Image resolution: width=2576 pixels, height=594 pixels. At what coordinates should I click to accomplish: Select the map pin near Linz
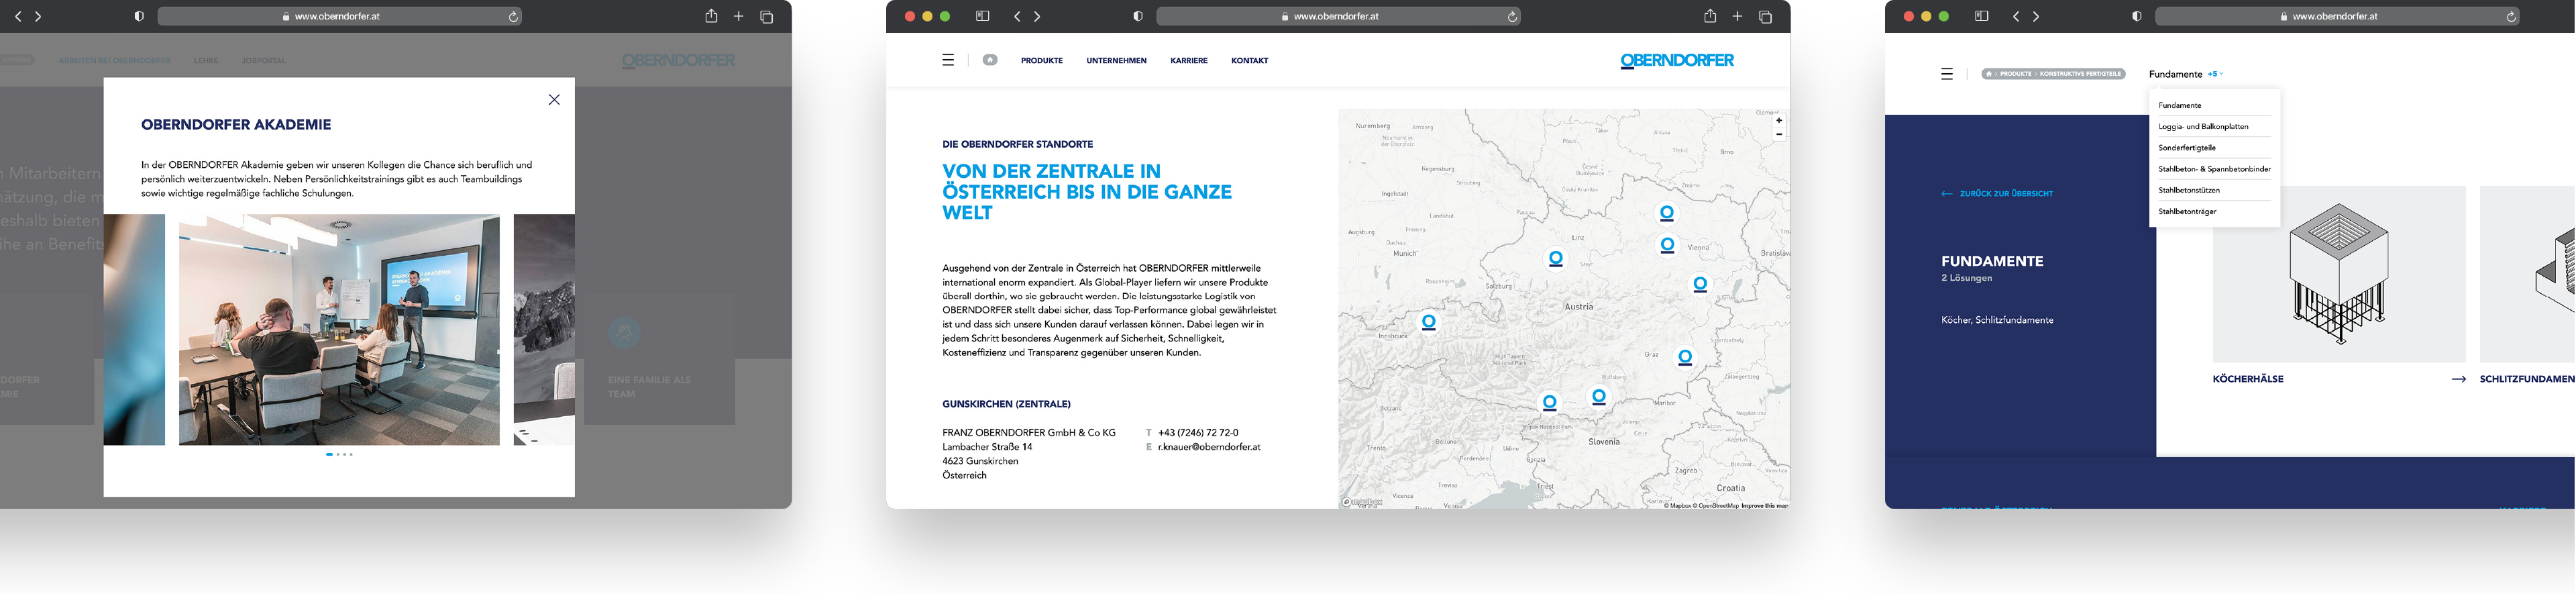[x=1555, y=259]
